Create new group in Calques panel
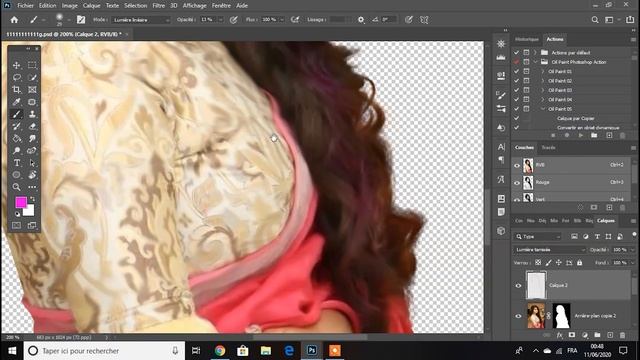Image resolution: width=640 pixels, height=360 pixels. (x=597, y=335)
